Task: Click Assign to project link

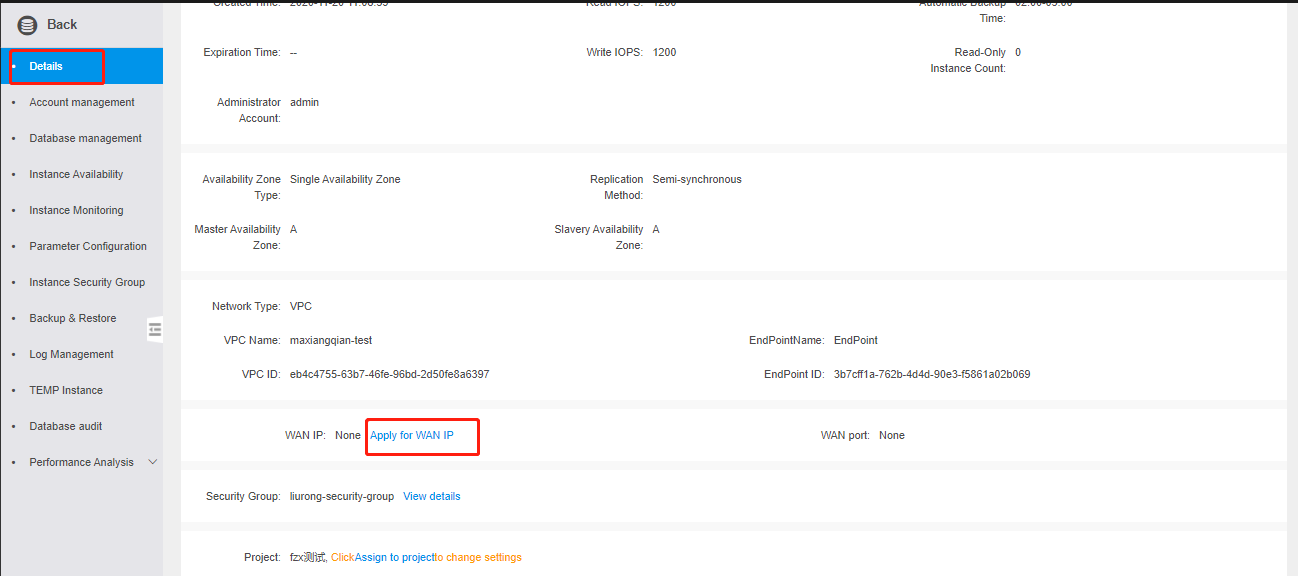Action: 394,558
